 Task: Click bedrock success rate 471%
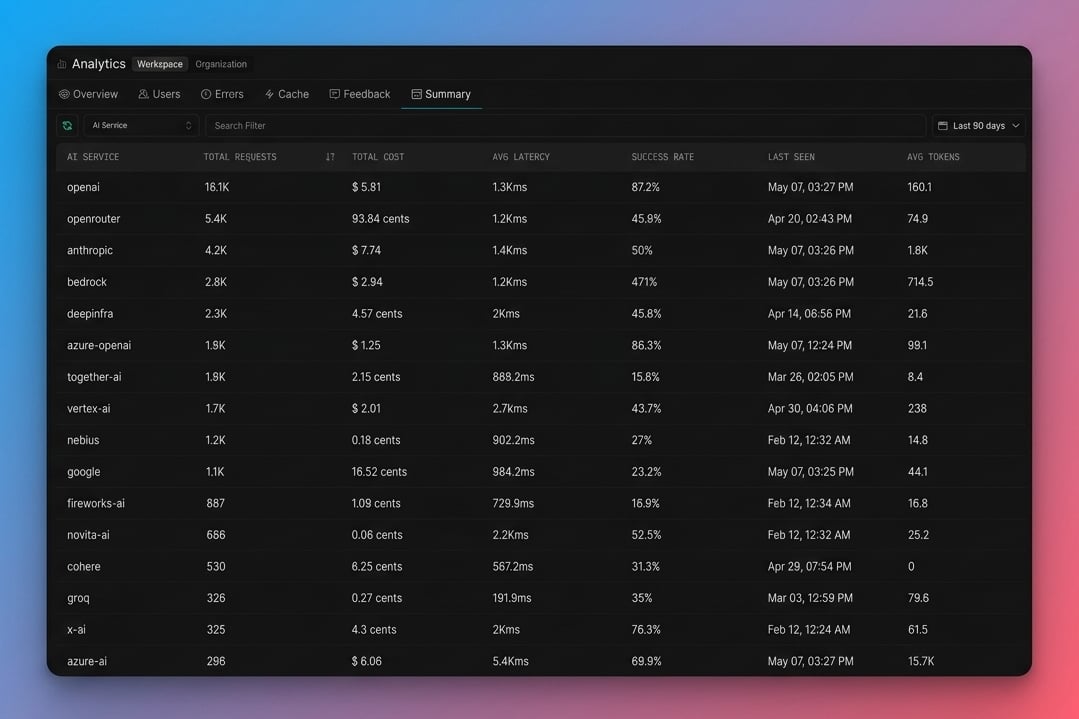(644, 282)
